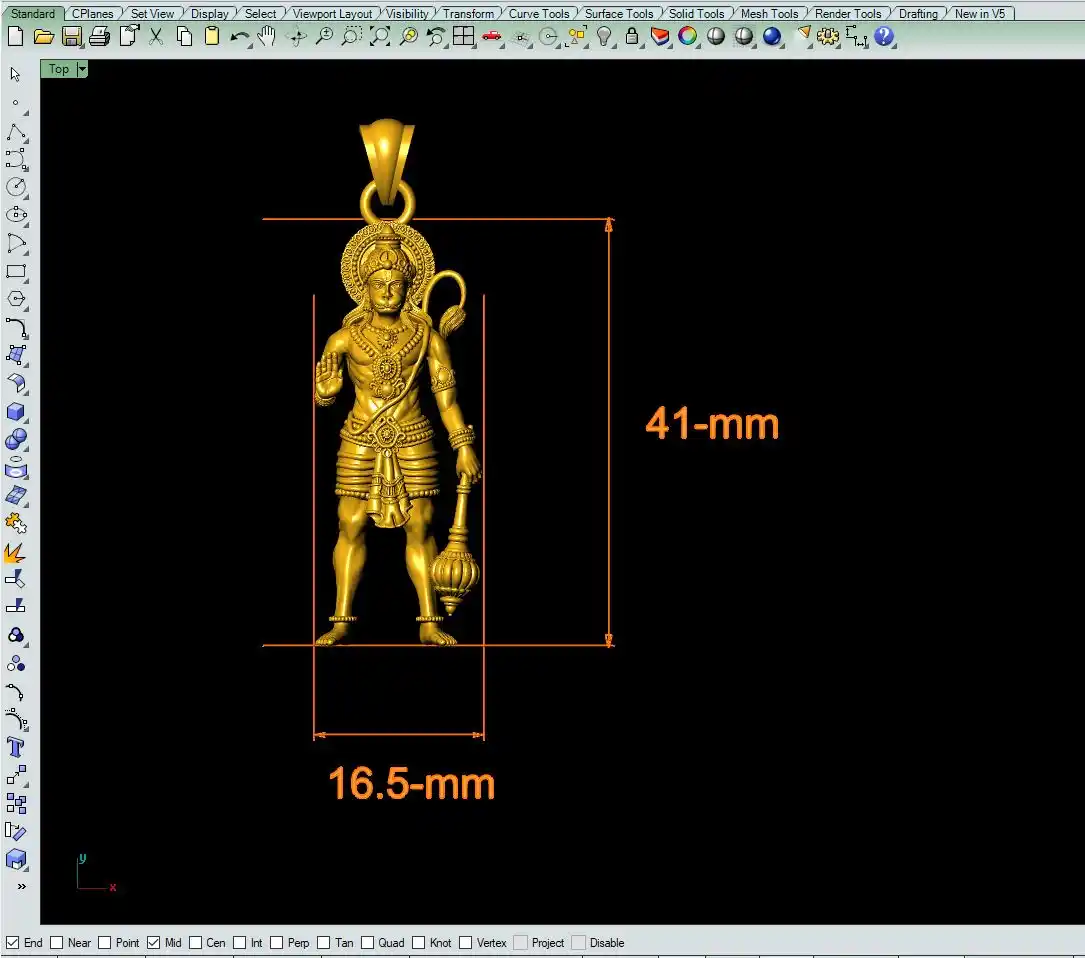Image resolution: width=1085 pixels, height=958 pixels.
Task: Click the Lock objects padlock icon
Action: tap(632, 37)
